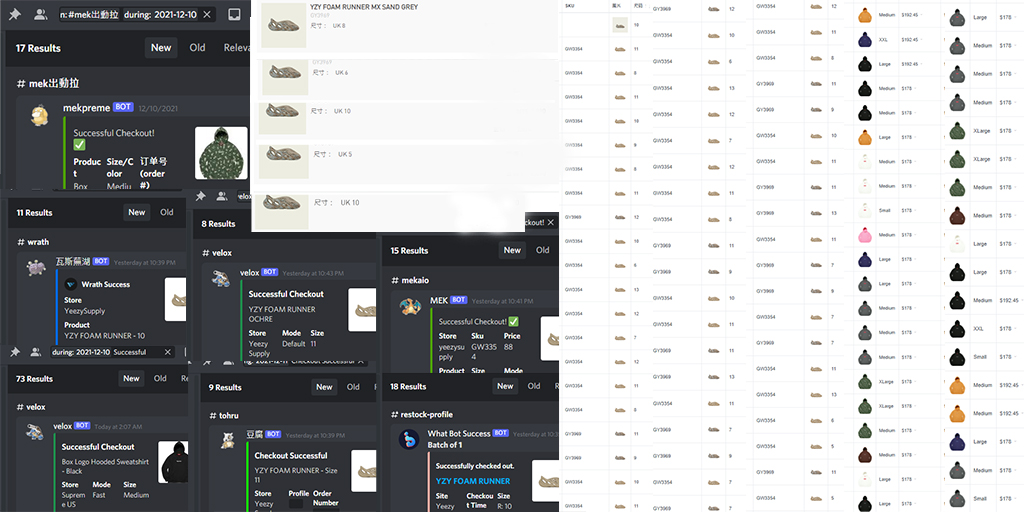Open foam runner thumbnail in What Bot Success message

point(545,481)
